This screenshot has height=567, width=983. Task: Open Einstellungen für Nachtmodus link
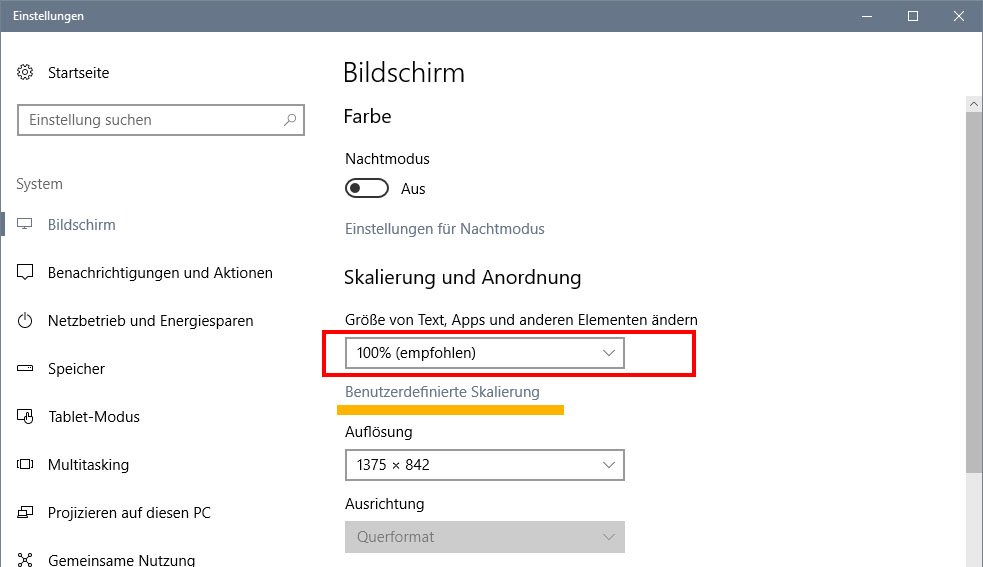point(445,229)
